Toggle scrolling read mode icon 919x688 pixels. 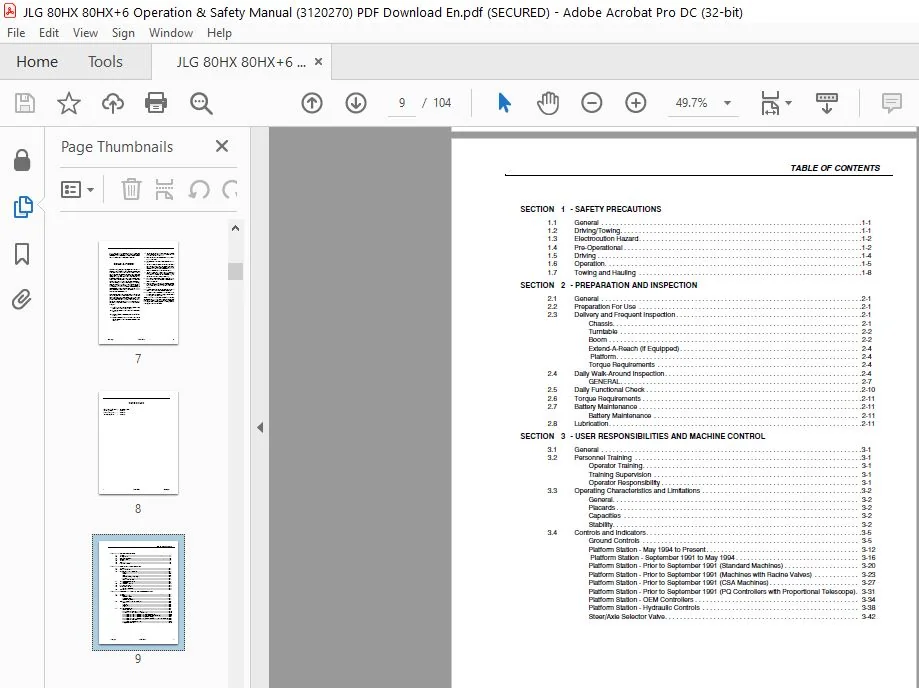(826, 103)
